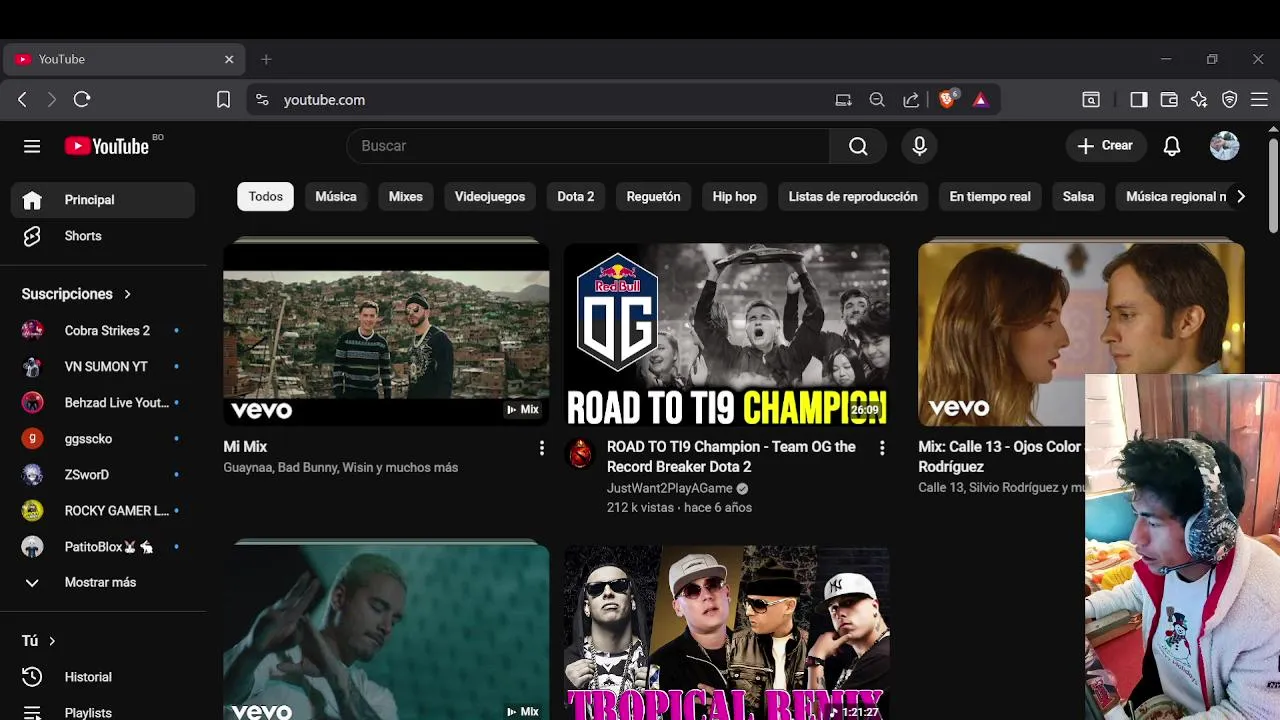The width and height of the screenshot is (1280, 720).
Task: Select the Todos filter chip
Action: point(266,197)
